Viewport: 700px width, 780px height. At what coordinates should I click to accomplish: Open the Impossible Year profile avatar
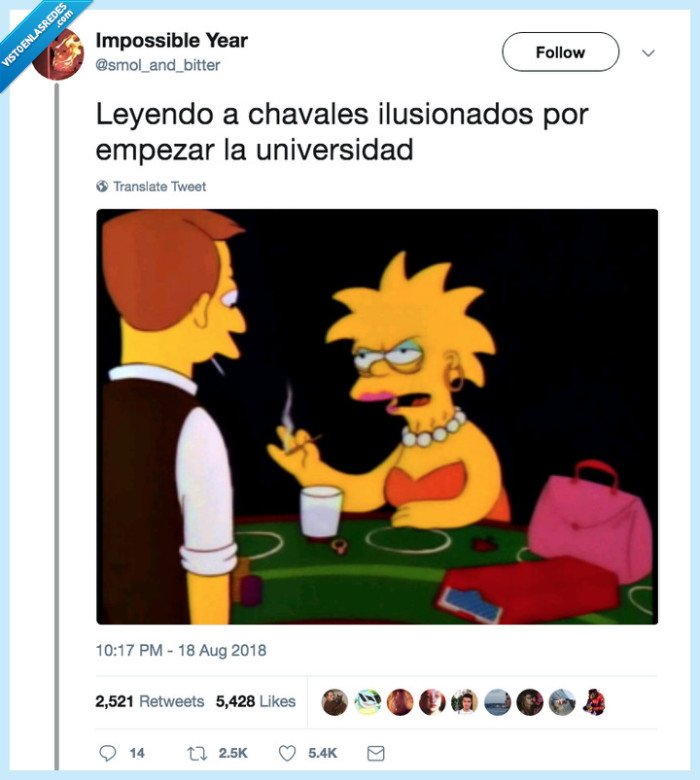click(x=58, y=54)
